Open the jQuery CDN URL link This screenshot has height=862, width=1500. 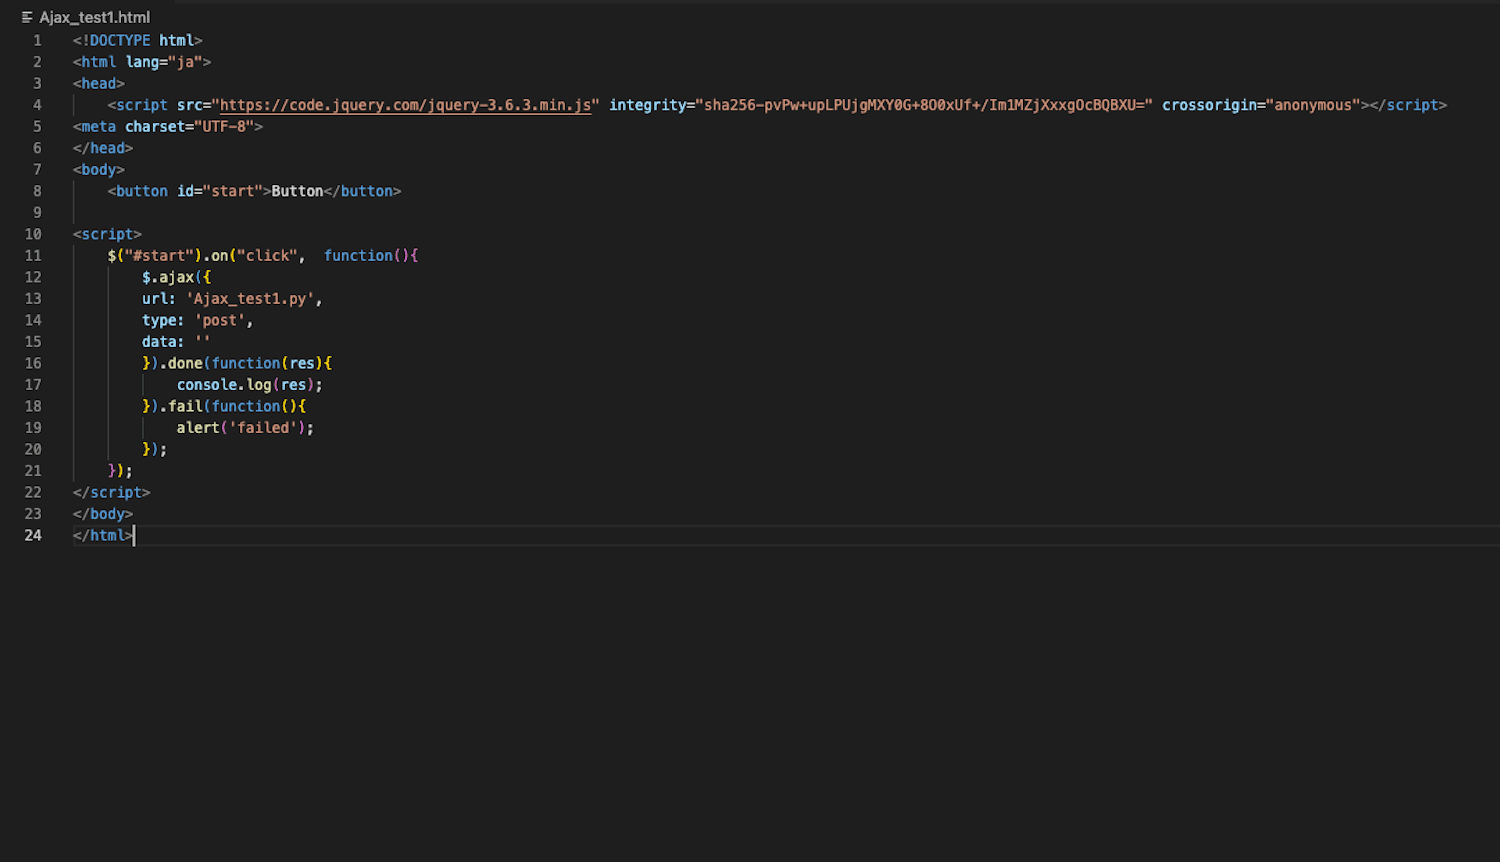[405, 105]
